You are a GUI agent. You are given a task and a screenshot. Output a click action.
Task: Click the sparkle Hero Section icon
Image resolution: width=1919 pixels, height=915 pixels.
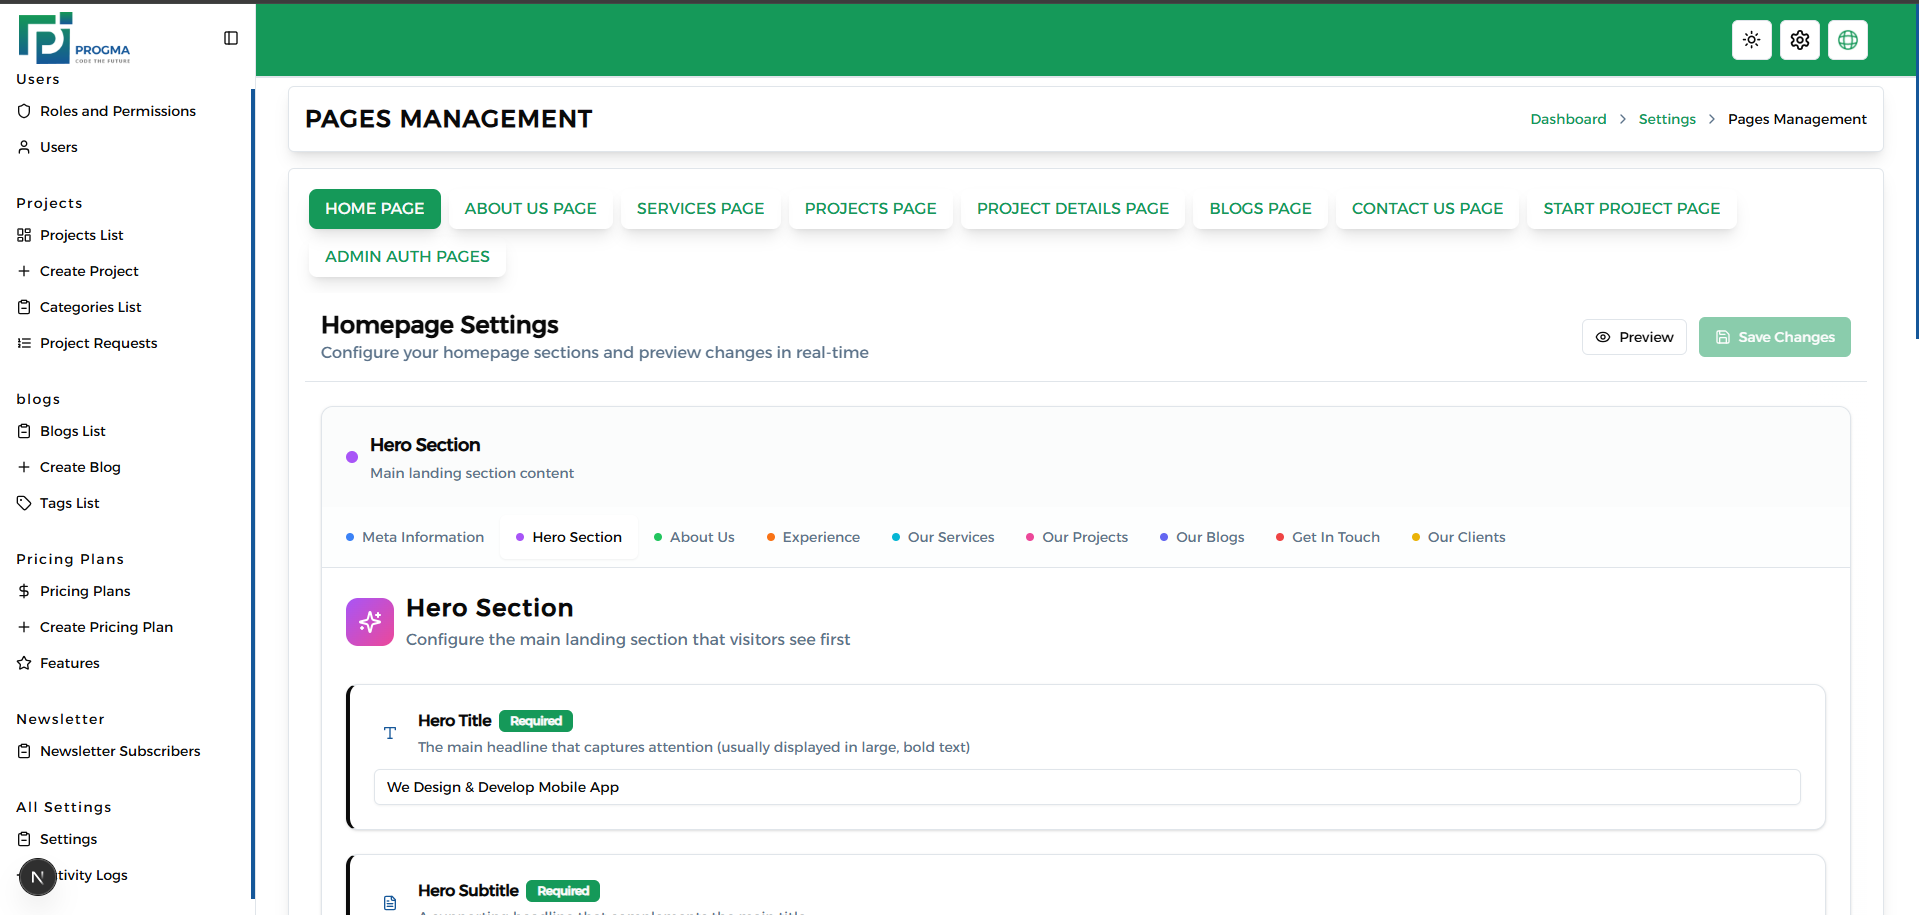click(x=369, y=621)
